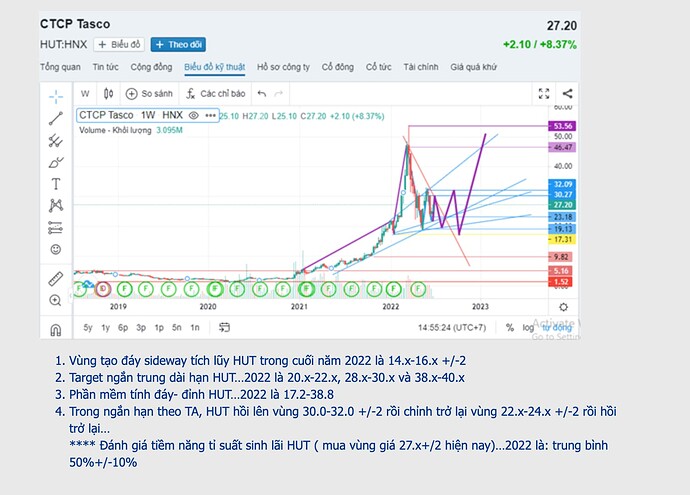Screen dimensions: 690x495
Task: Open the Cổ tức tab
Action: [378, 67]
